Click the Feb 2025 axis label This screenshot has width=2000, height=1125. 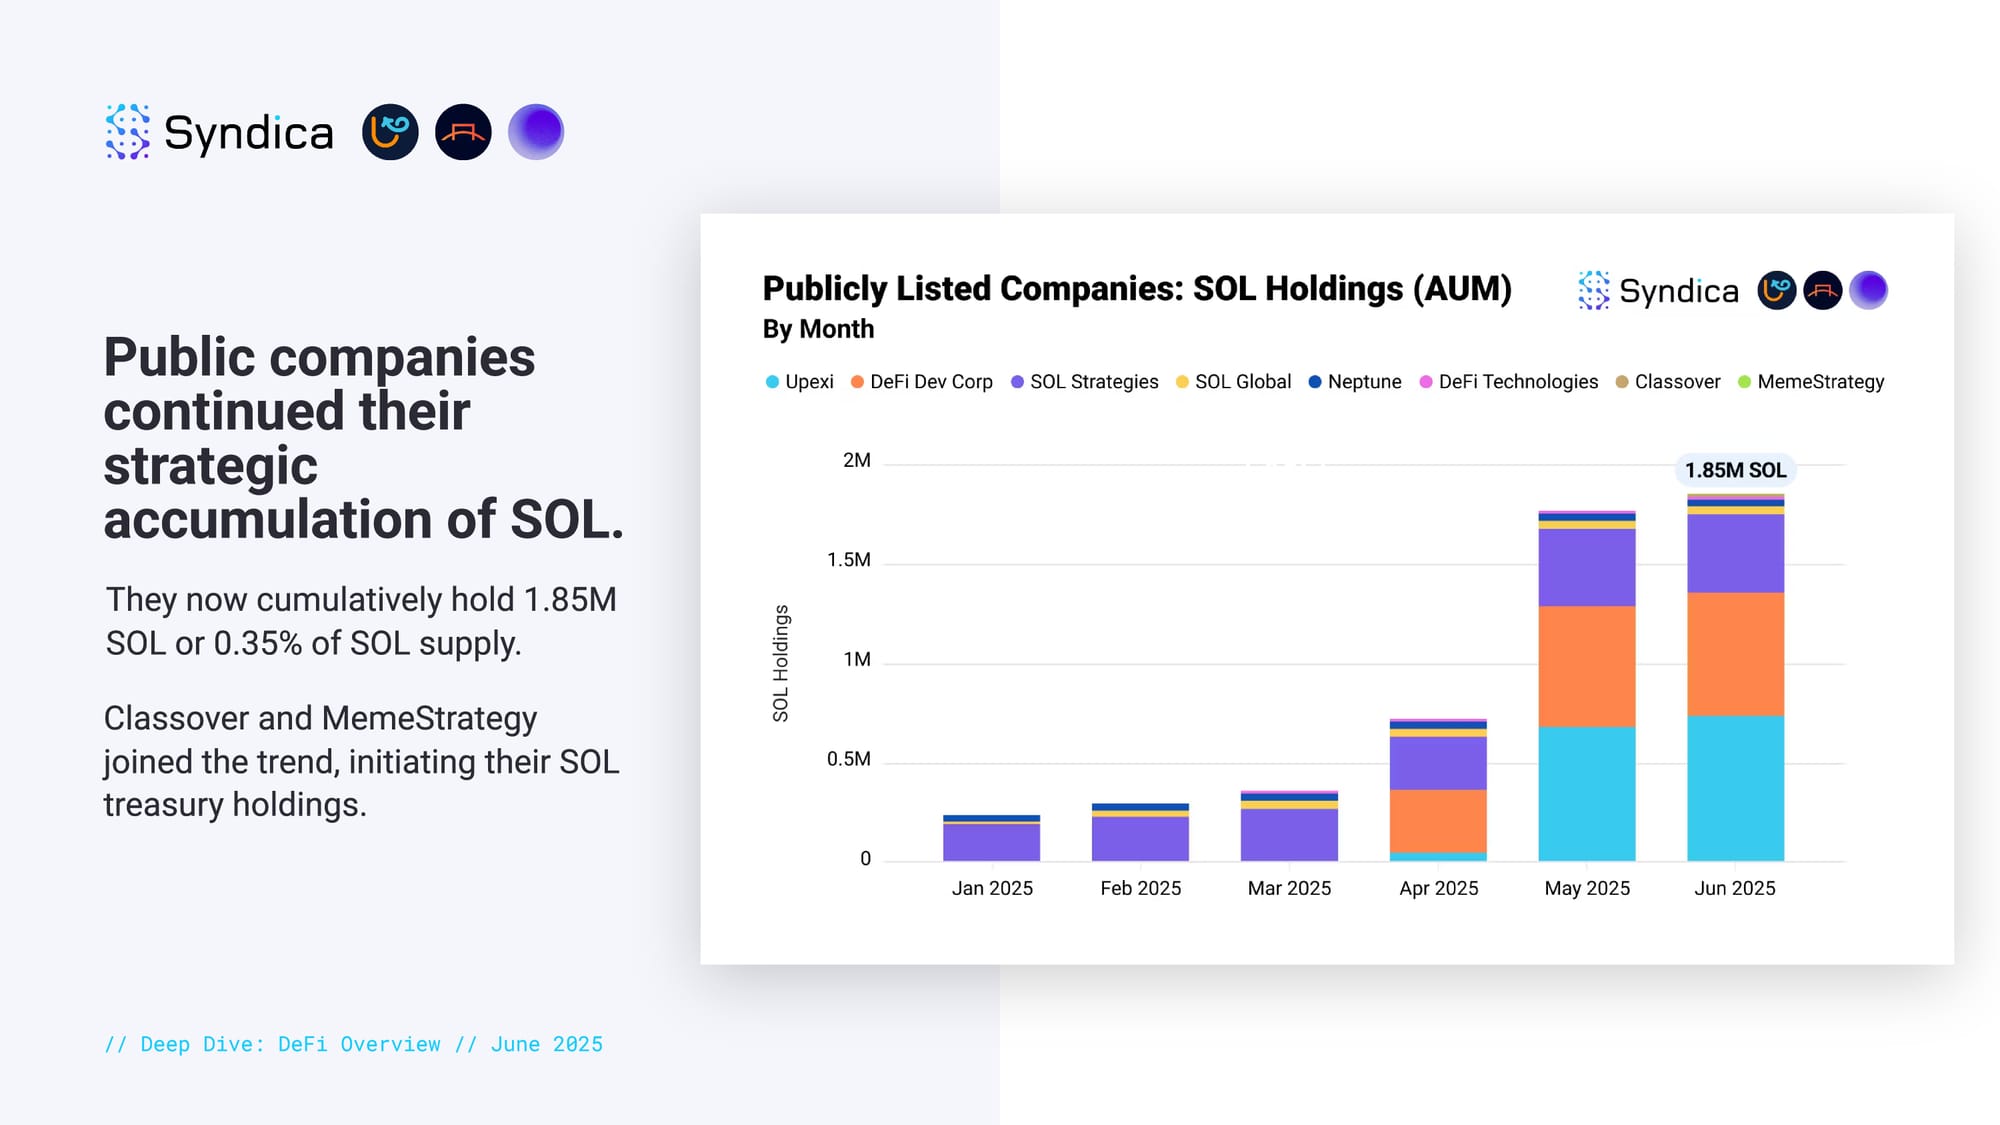1140,888
